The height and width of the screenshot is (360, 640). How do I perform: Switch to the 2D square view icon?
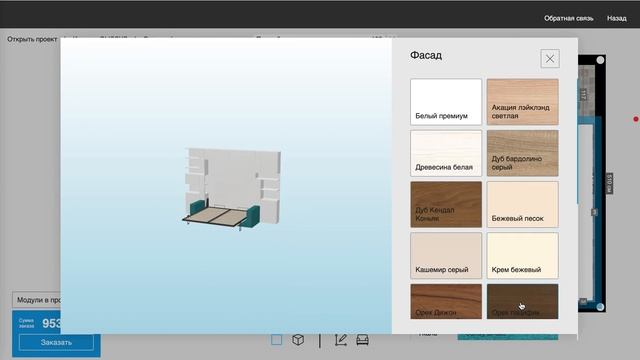[276, 340]
